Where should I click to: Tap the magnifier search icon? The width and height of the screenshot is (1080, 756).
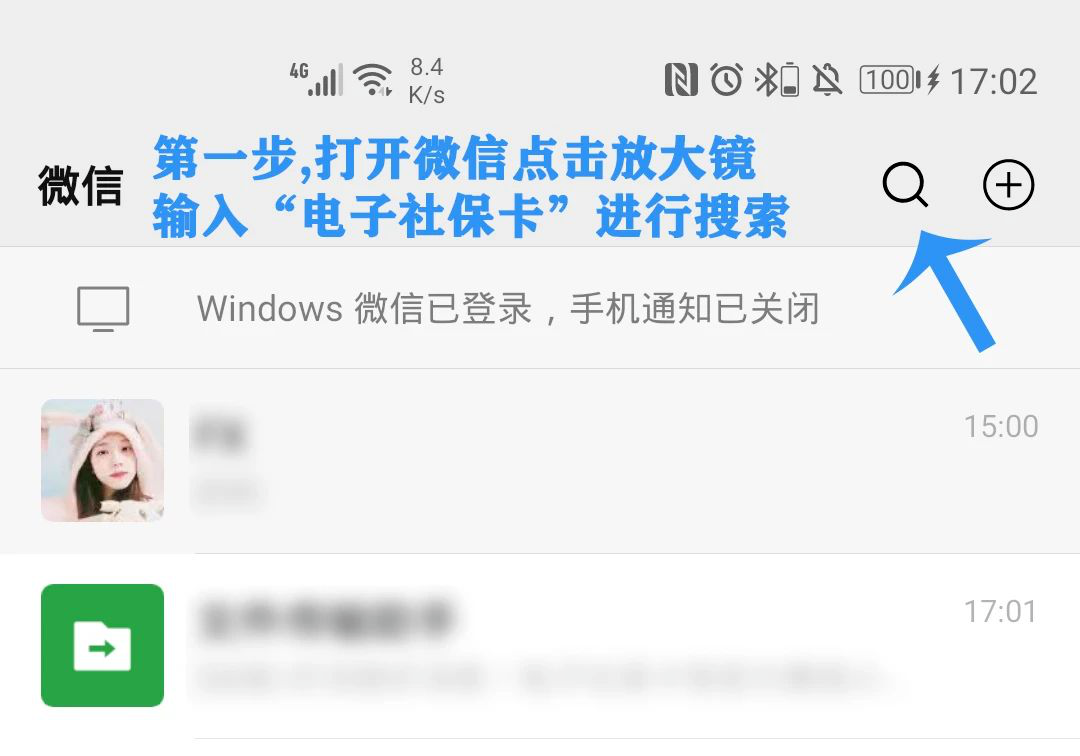coord(905,184)
